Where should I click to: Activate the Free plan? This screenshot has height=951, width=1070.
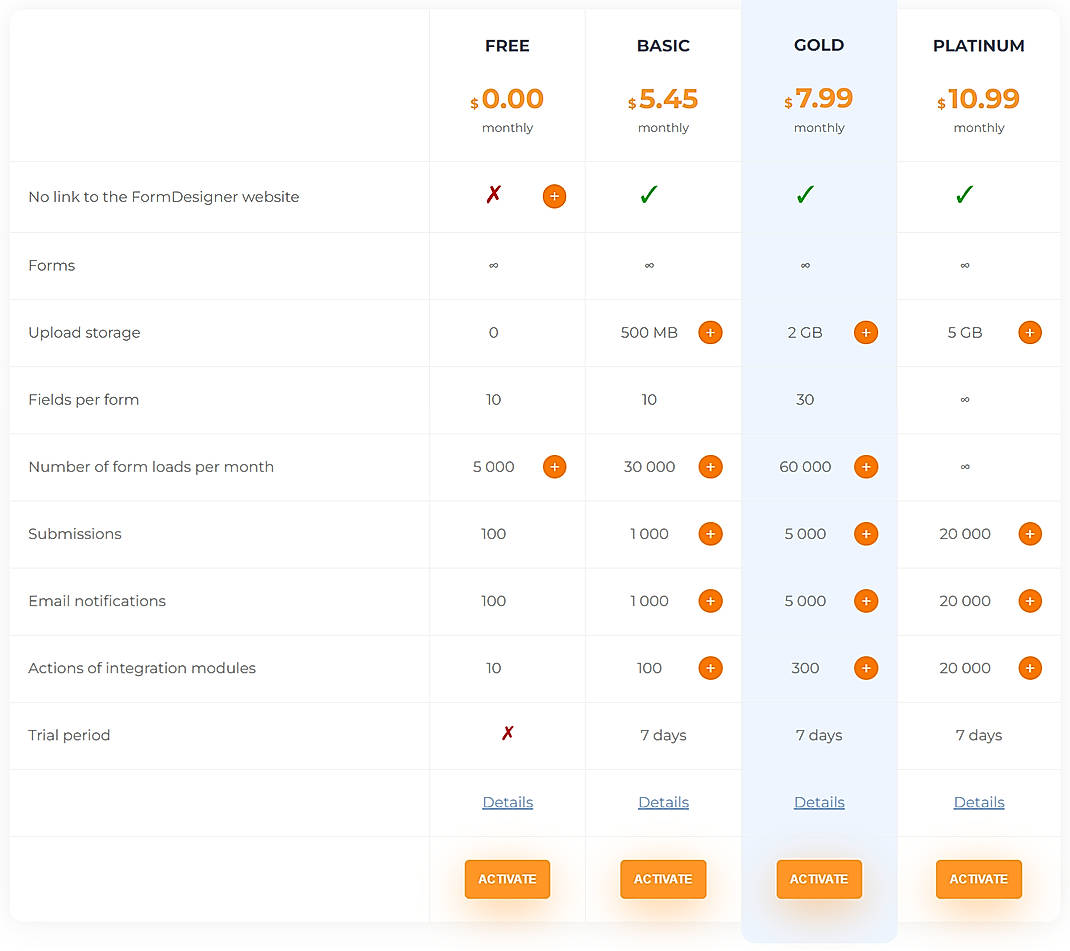coord(507,879)
